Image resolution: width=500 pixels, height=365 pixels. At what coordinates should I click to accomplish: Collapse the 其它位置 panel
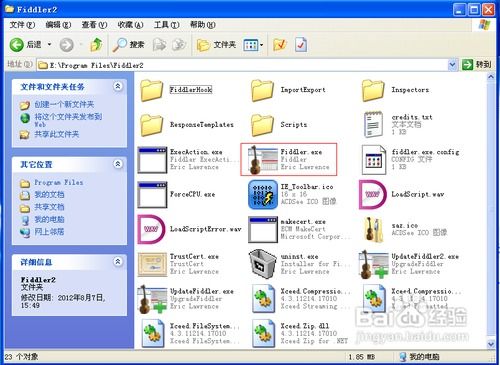[118, 164]
